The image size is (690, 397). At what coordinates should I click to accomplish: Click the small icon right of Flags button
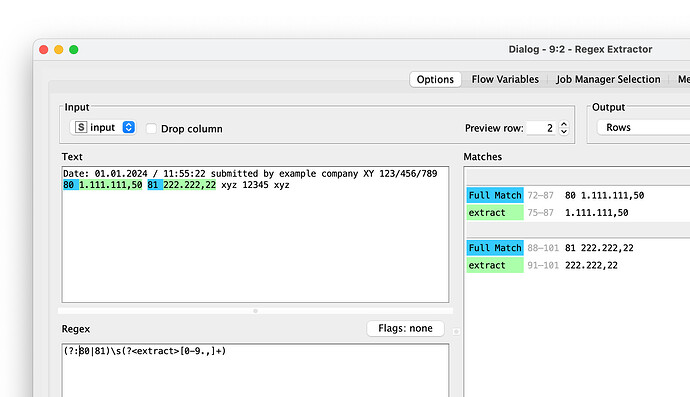(x=456, y=331)
